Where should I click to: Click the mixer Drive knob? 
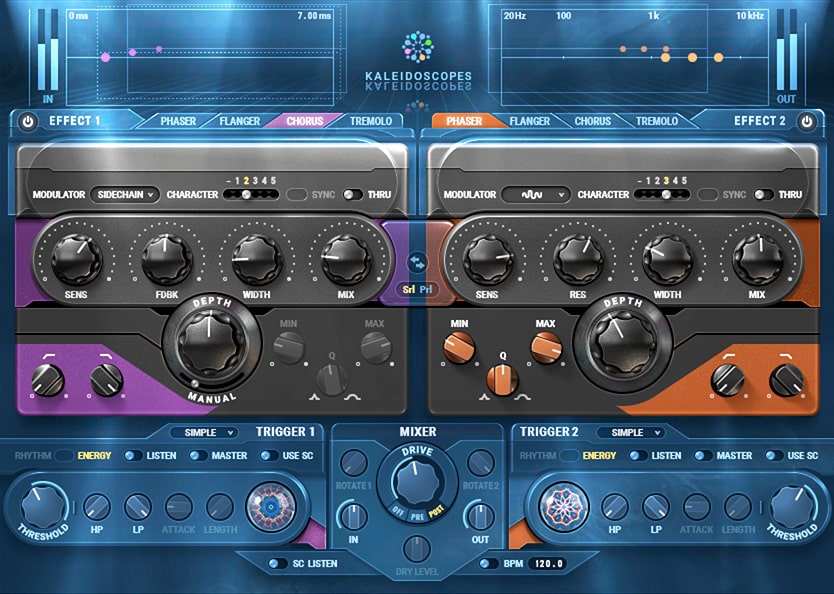pos(418,482)
